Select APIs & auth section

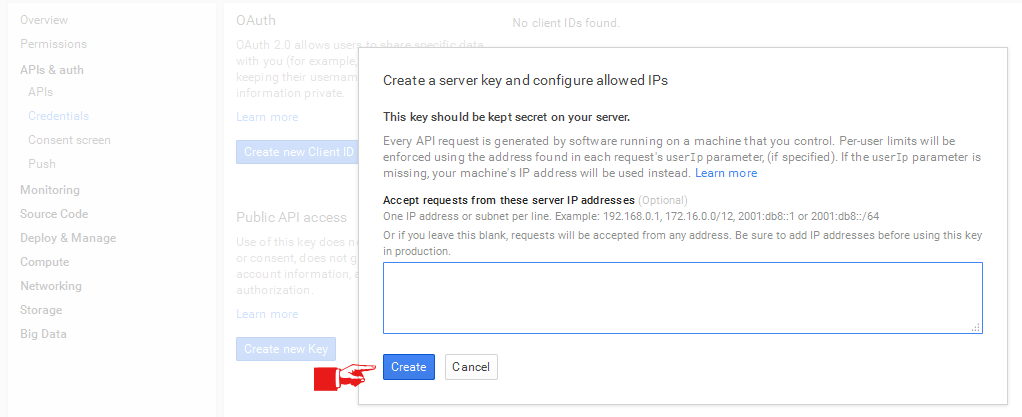click(x=52, y=70)
